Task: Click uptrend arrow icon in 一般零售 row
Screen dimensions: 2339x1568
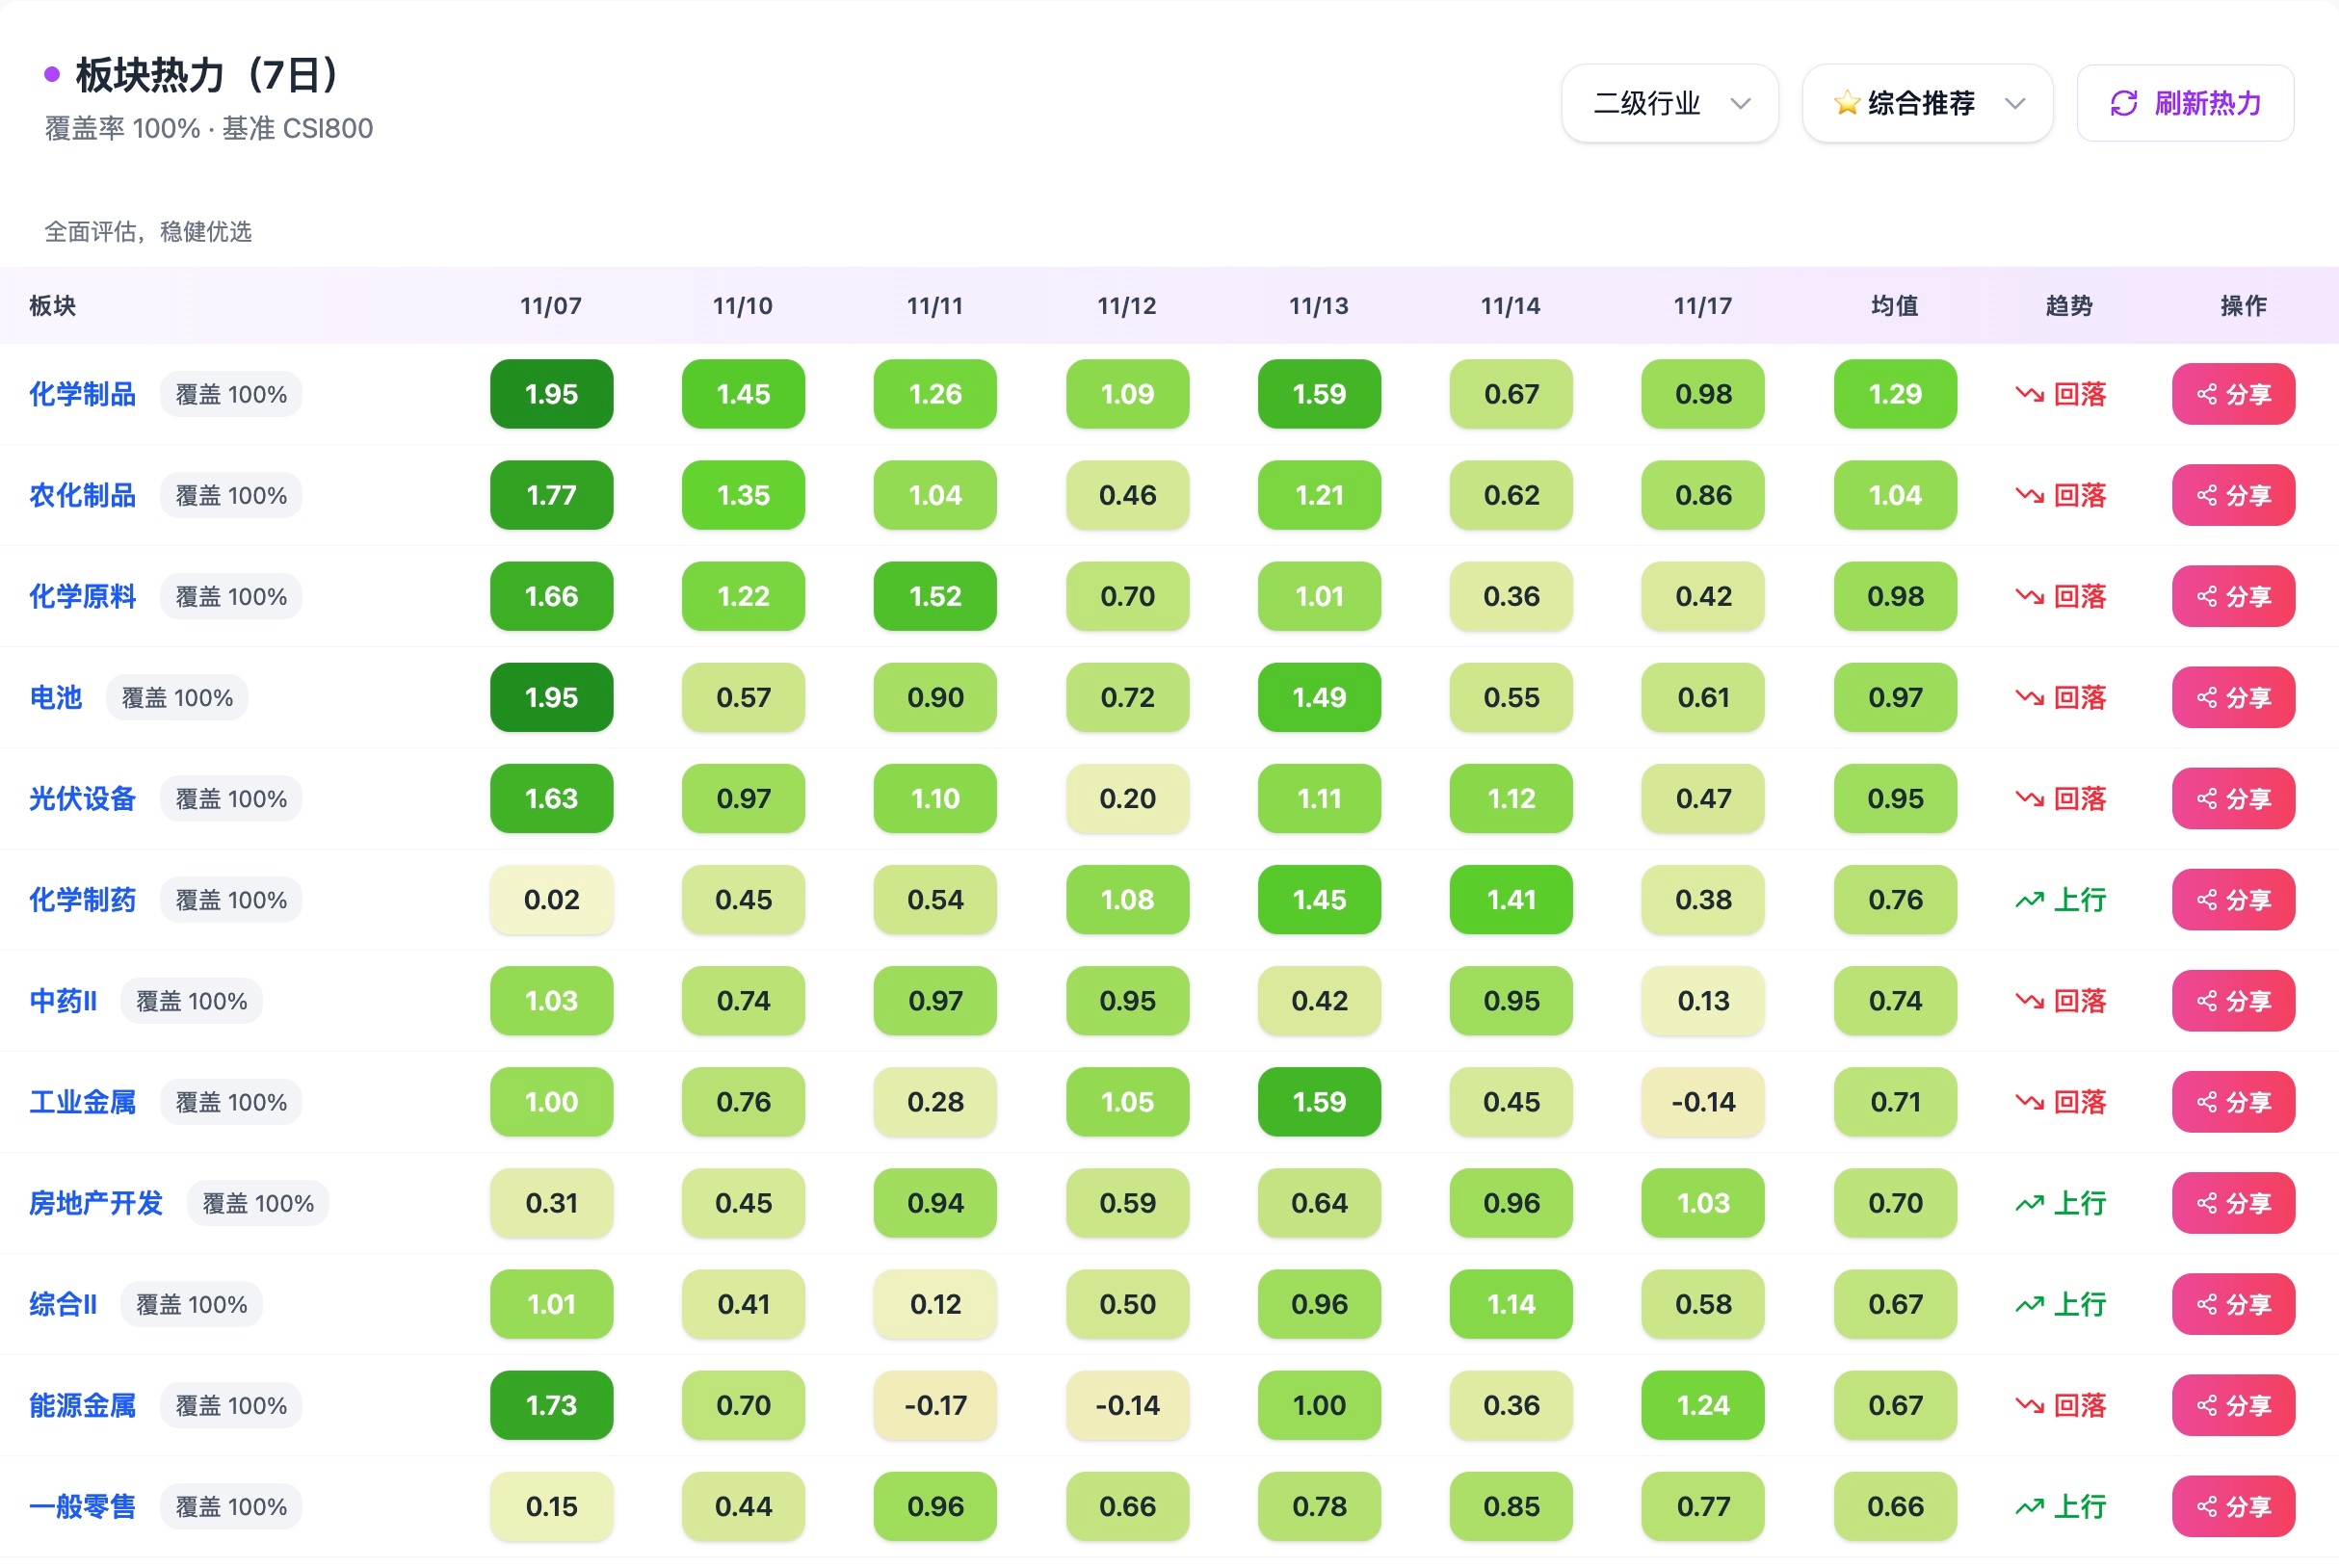Action: [2029, 1506]
